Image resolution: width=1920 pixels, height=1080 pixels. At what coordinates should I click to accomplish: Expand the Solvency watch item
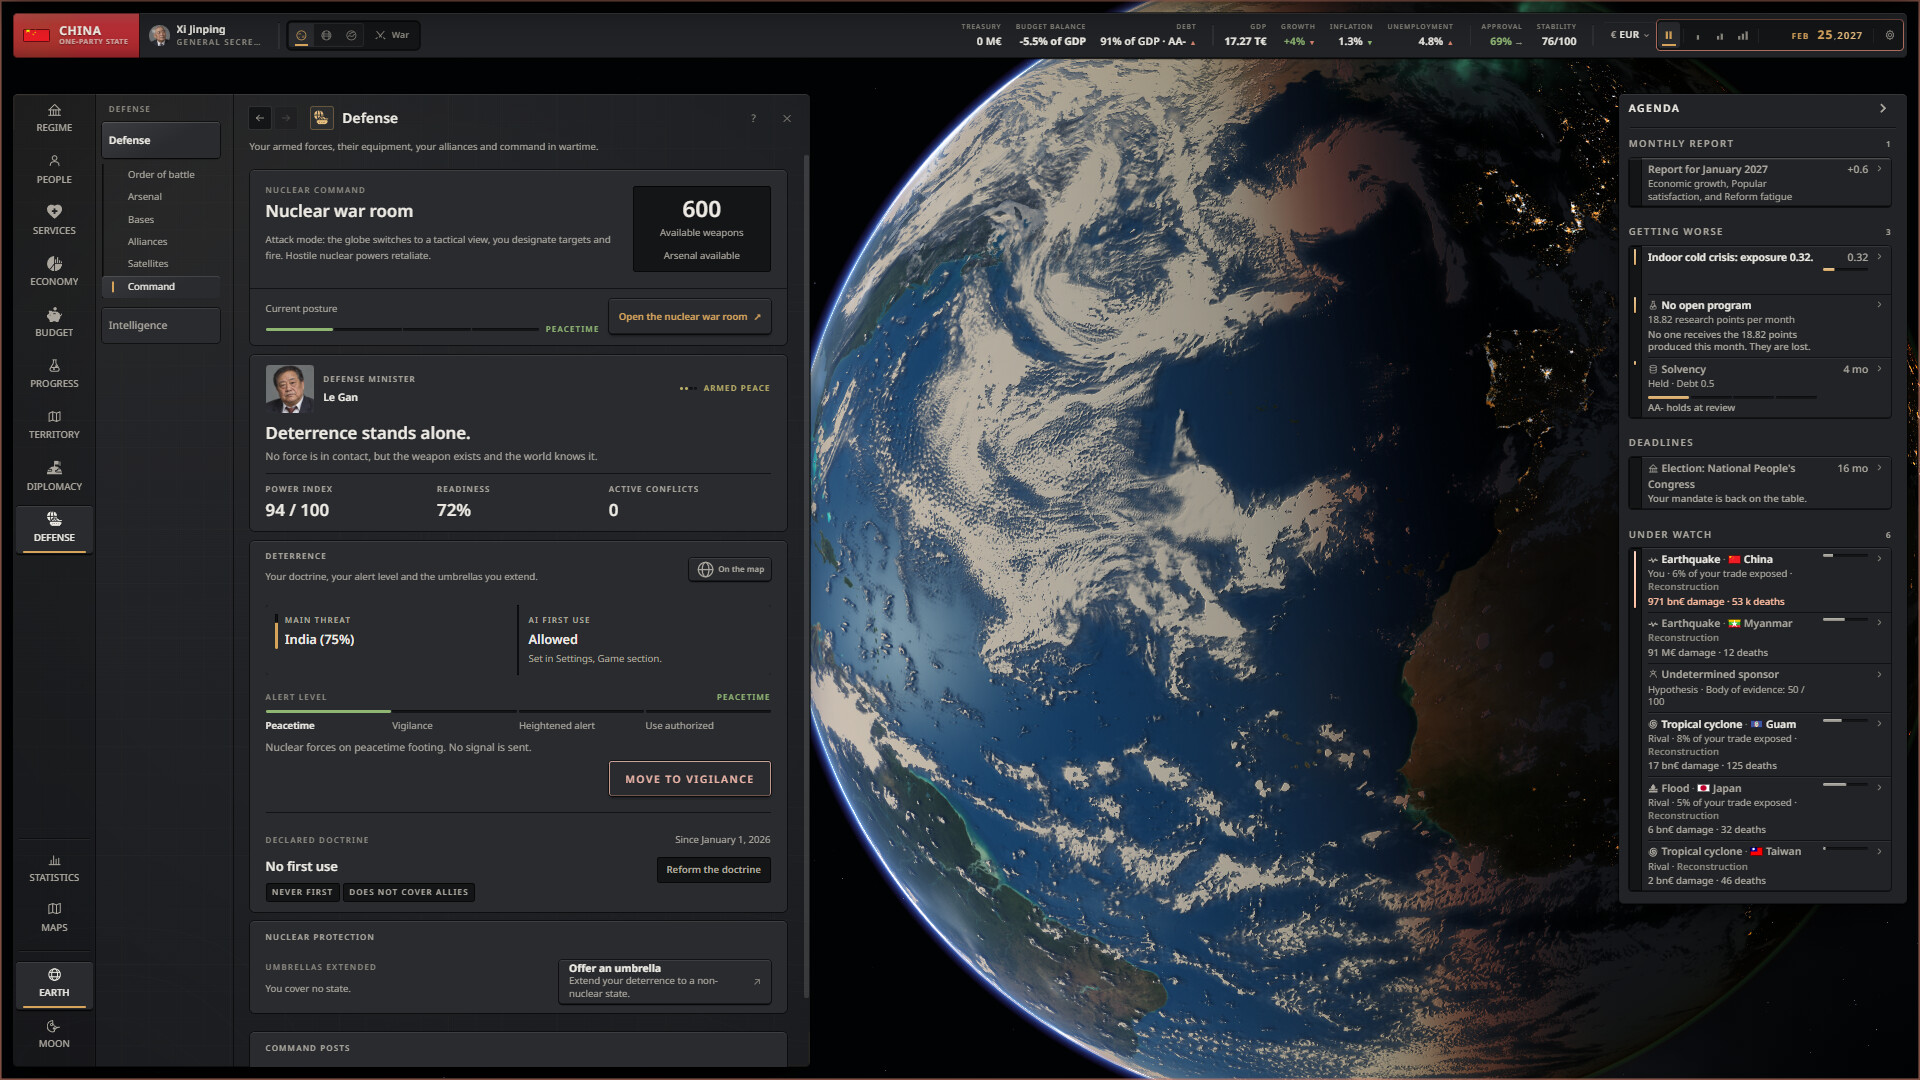pos(1759,387)
